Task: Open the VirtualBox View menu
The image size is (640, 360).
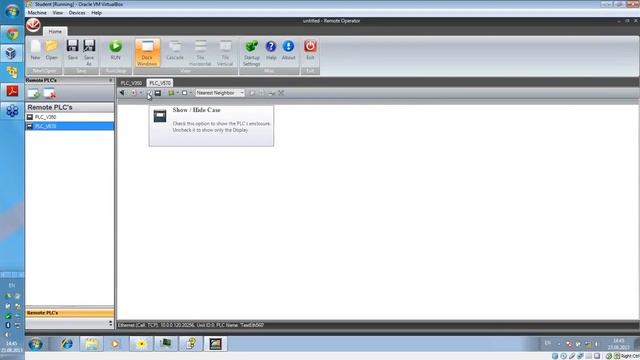Action: click(x=58, y=13)
